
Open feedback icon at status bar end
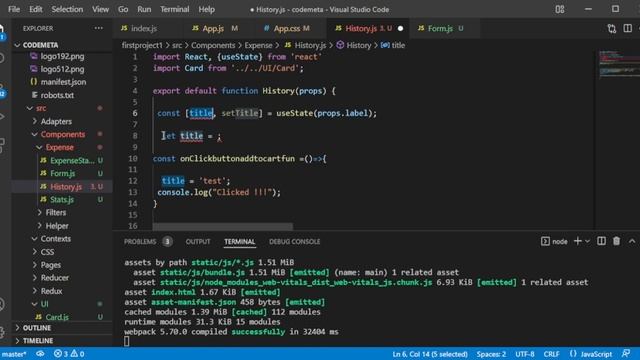pos(626,353)
